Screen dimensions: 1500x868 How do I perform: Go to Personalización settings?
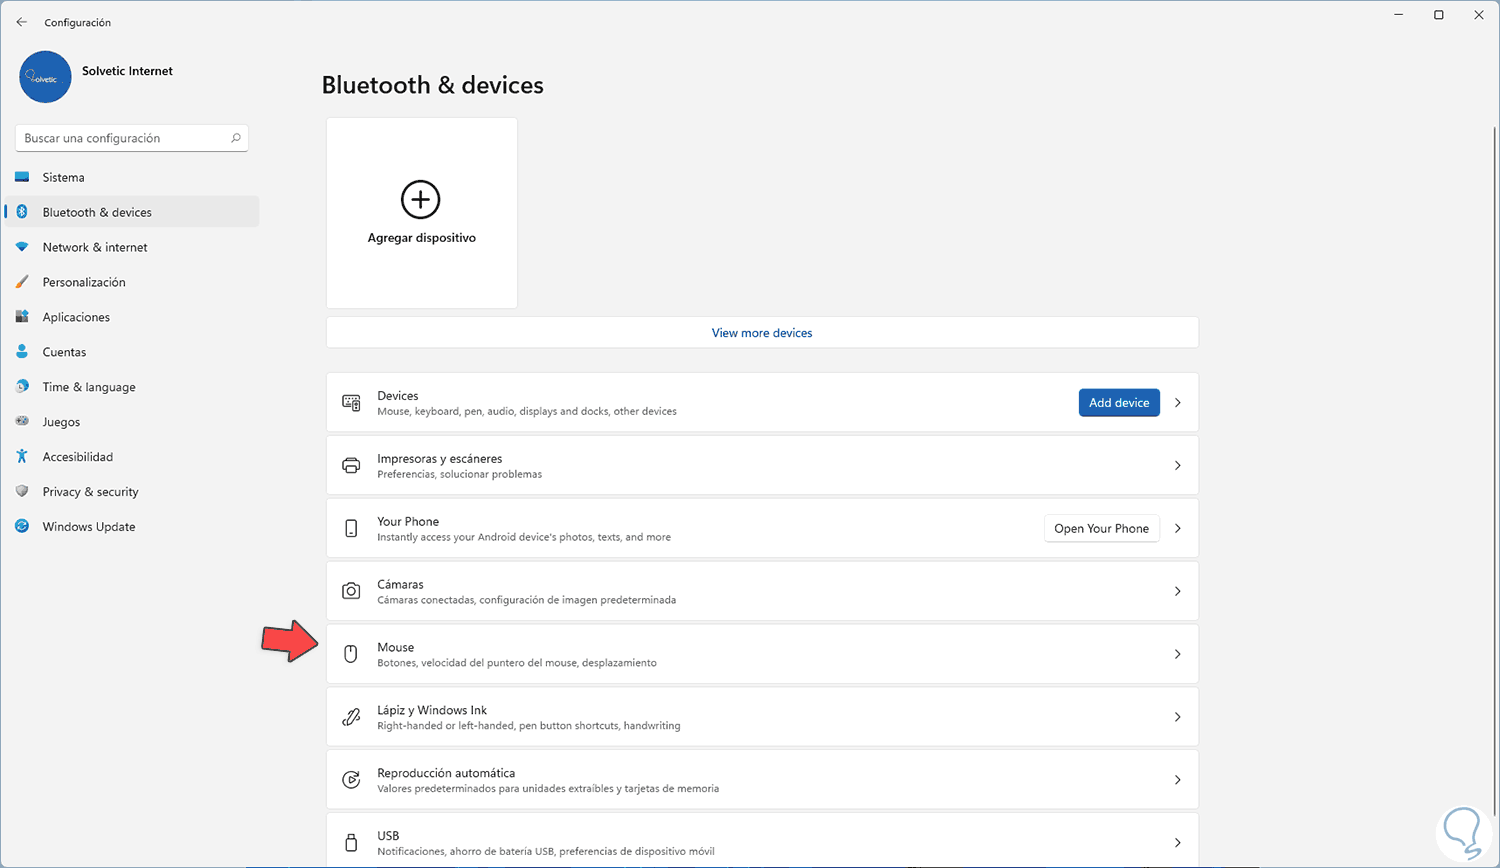coord(84,282)
